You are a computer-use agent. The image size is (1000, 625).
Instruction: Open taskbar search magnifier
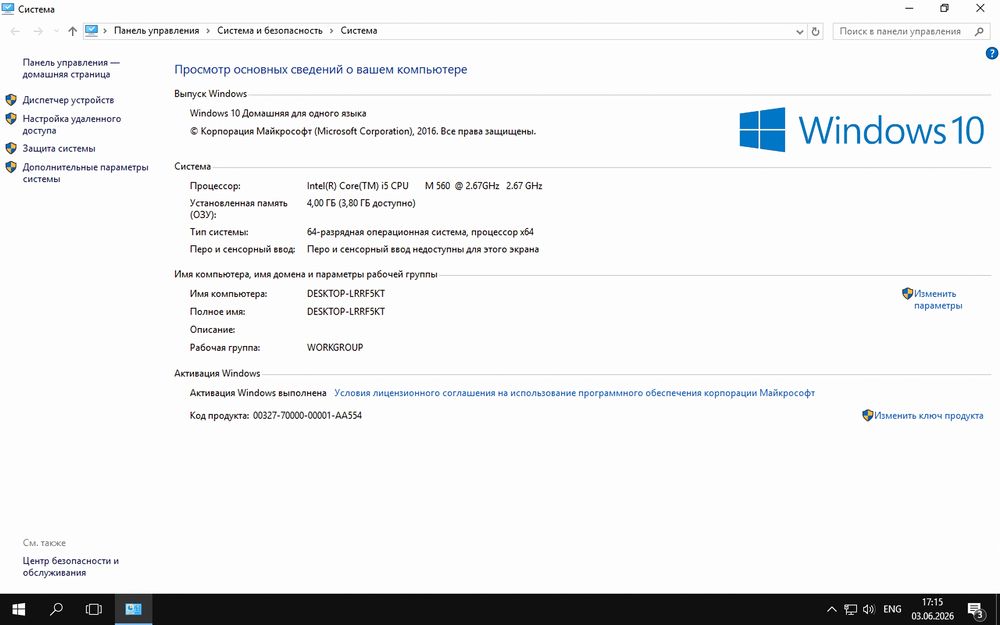(56, 609)
